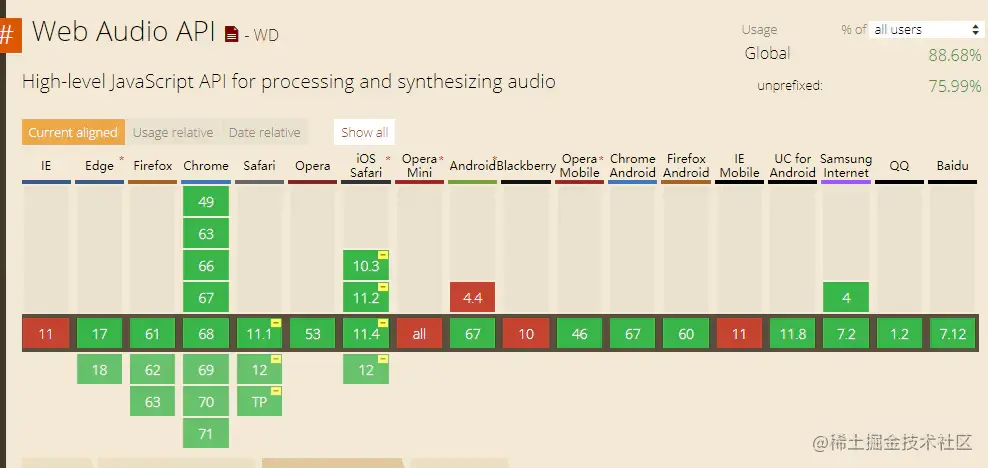988x468 pixels.
Task: Switch to Date relative view
Action: (265, 132)
